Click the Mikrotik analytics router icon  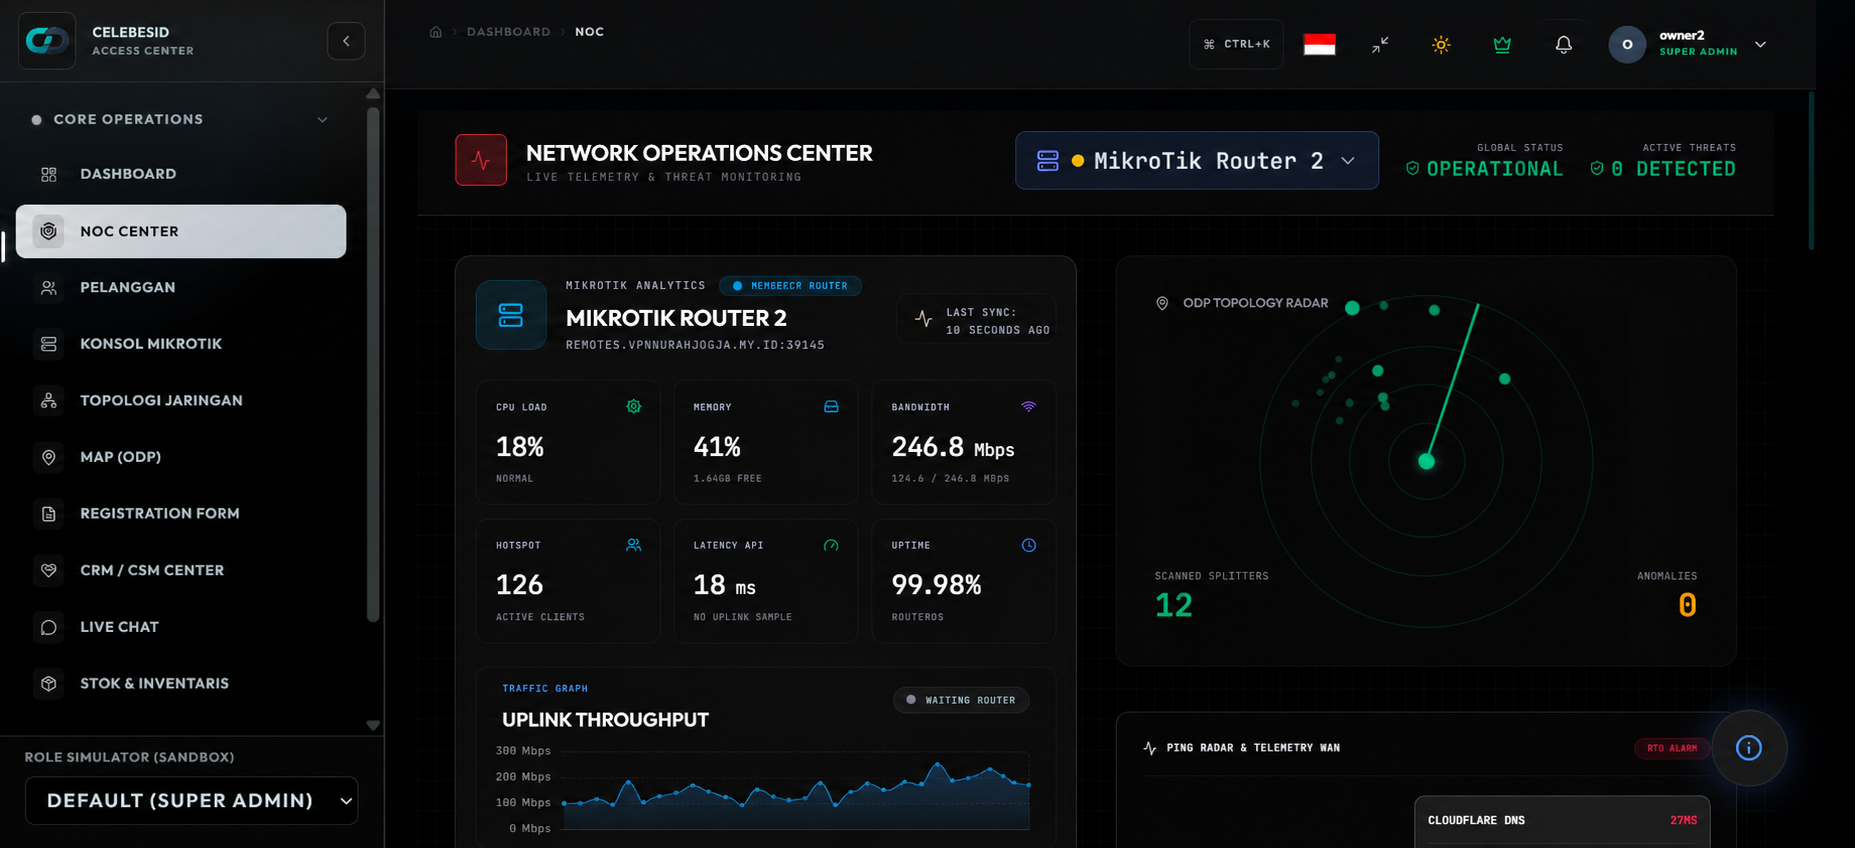click(x=511, y=315)
